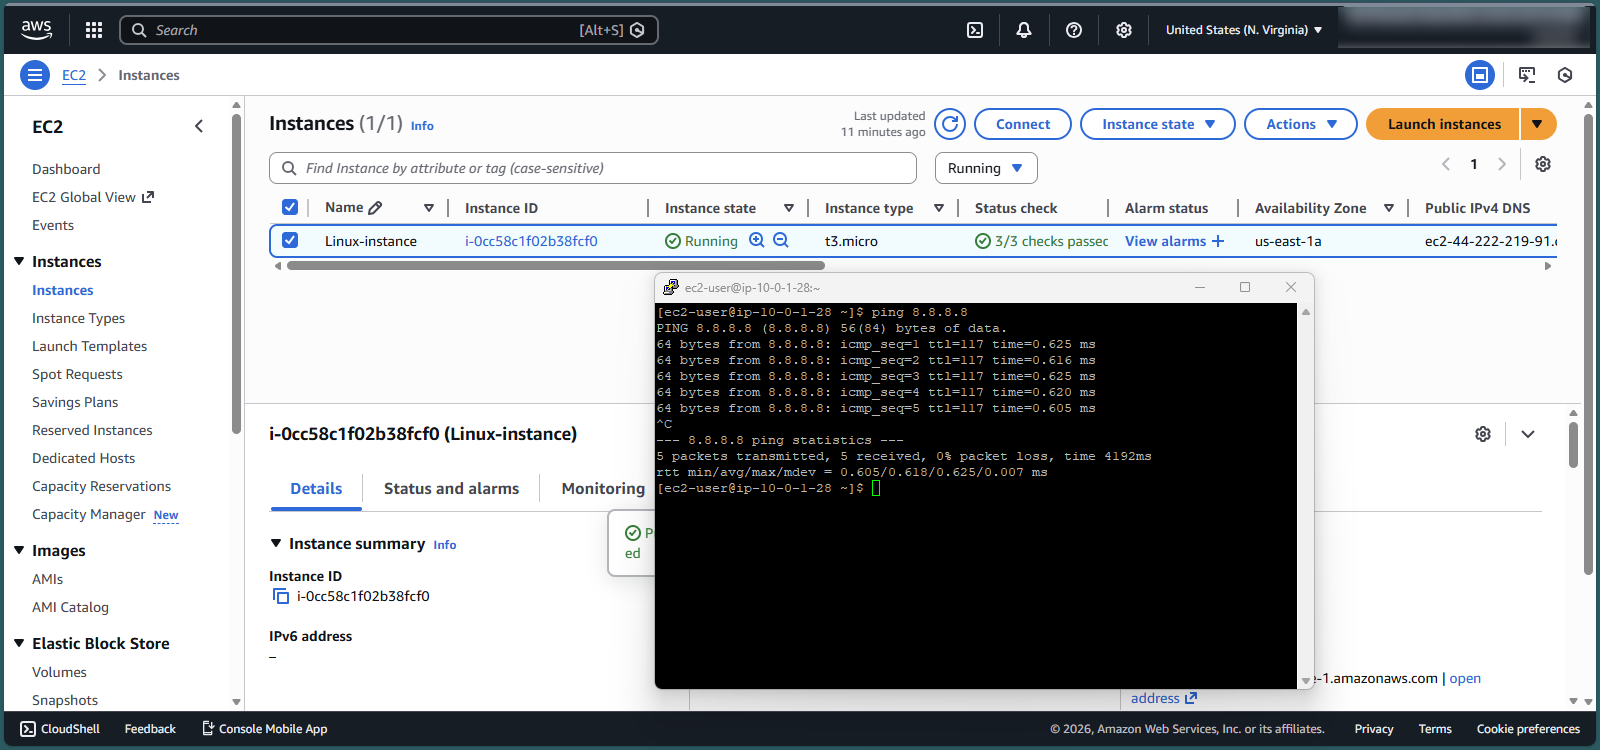This screenshot has height=750, width=1600.
Task: Maximize the PuTTY terminal window
Action: [1245, 287]
